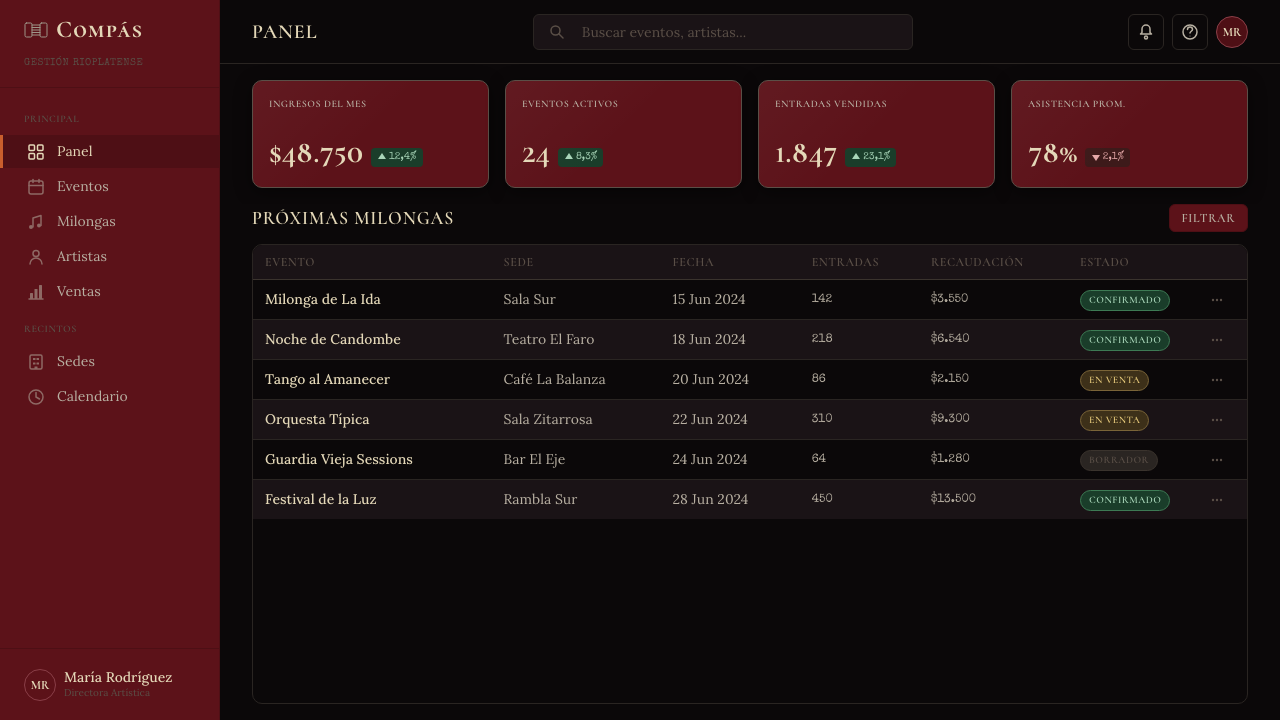Open event Milonga de La Ida
Image resolution: width=1280 pixels, height=720 pixels.
(323, 300)
